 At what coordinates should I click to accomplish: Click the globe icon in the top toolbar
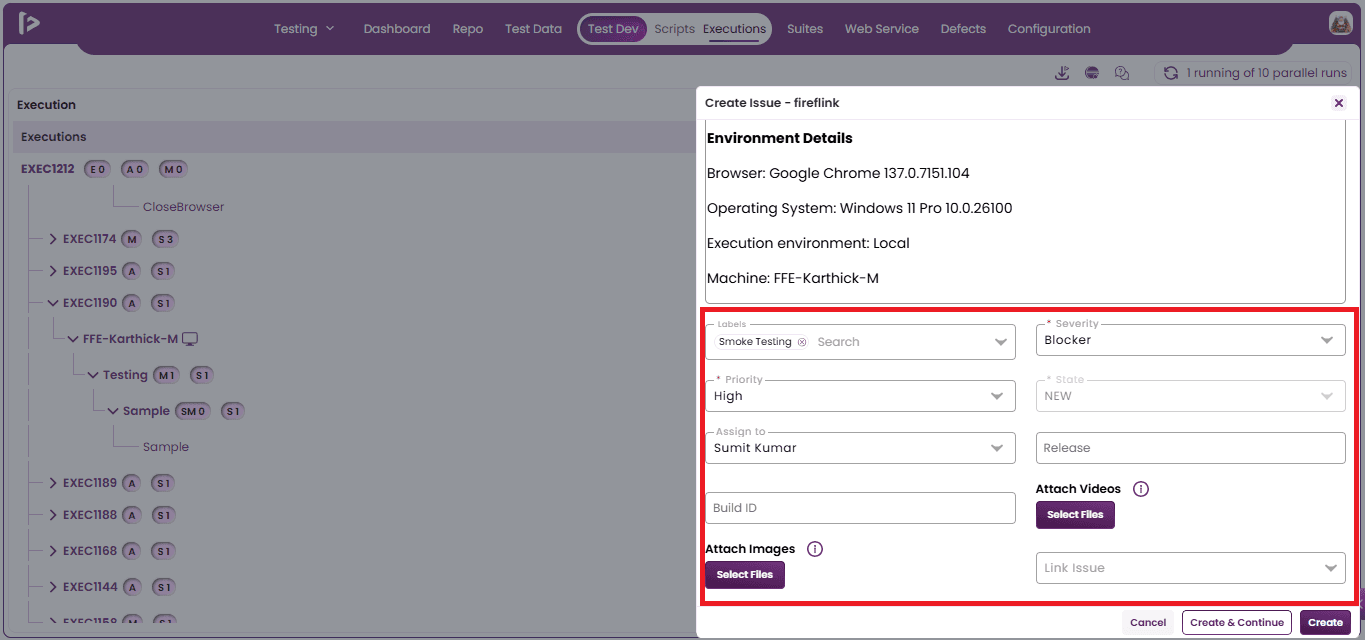click(x=1092, y=73)
